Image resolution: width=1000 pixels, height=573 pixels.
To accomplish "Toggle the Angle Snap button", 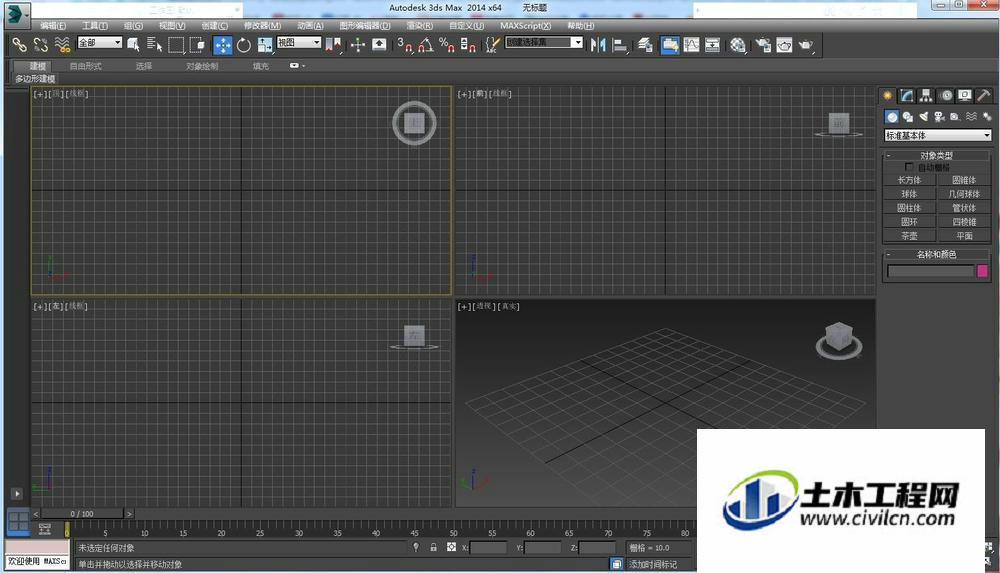I will pos(426,45).
